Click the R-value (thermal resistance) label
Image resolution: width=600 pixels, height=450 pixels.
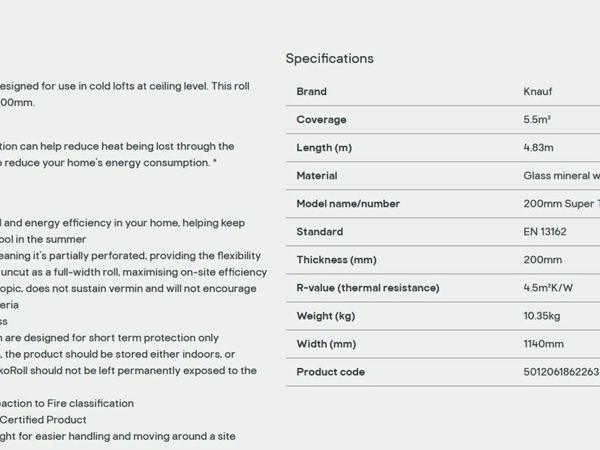click(368, 288)
